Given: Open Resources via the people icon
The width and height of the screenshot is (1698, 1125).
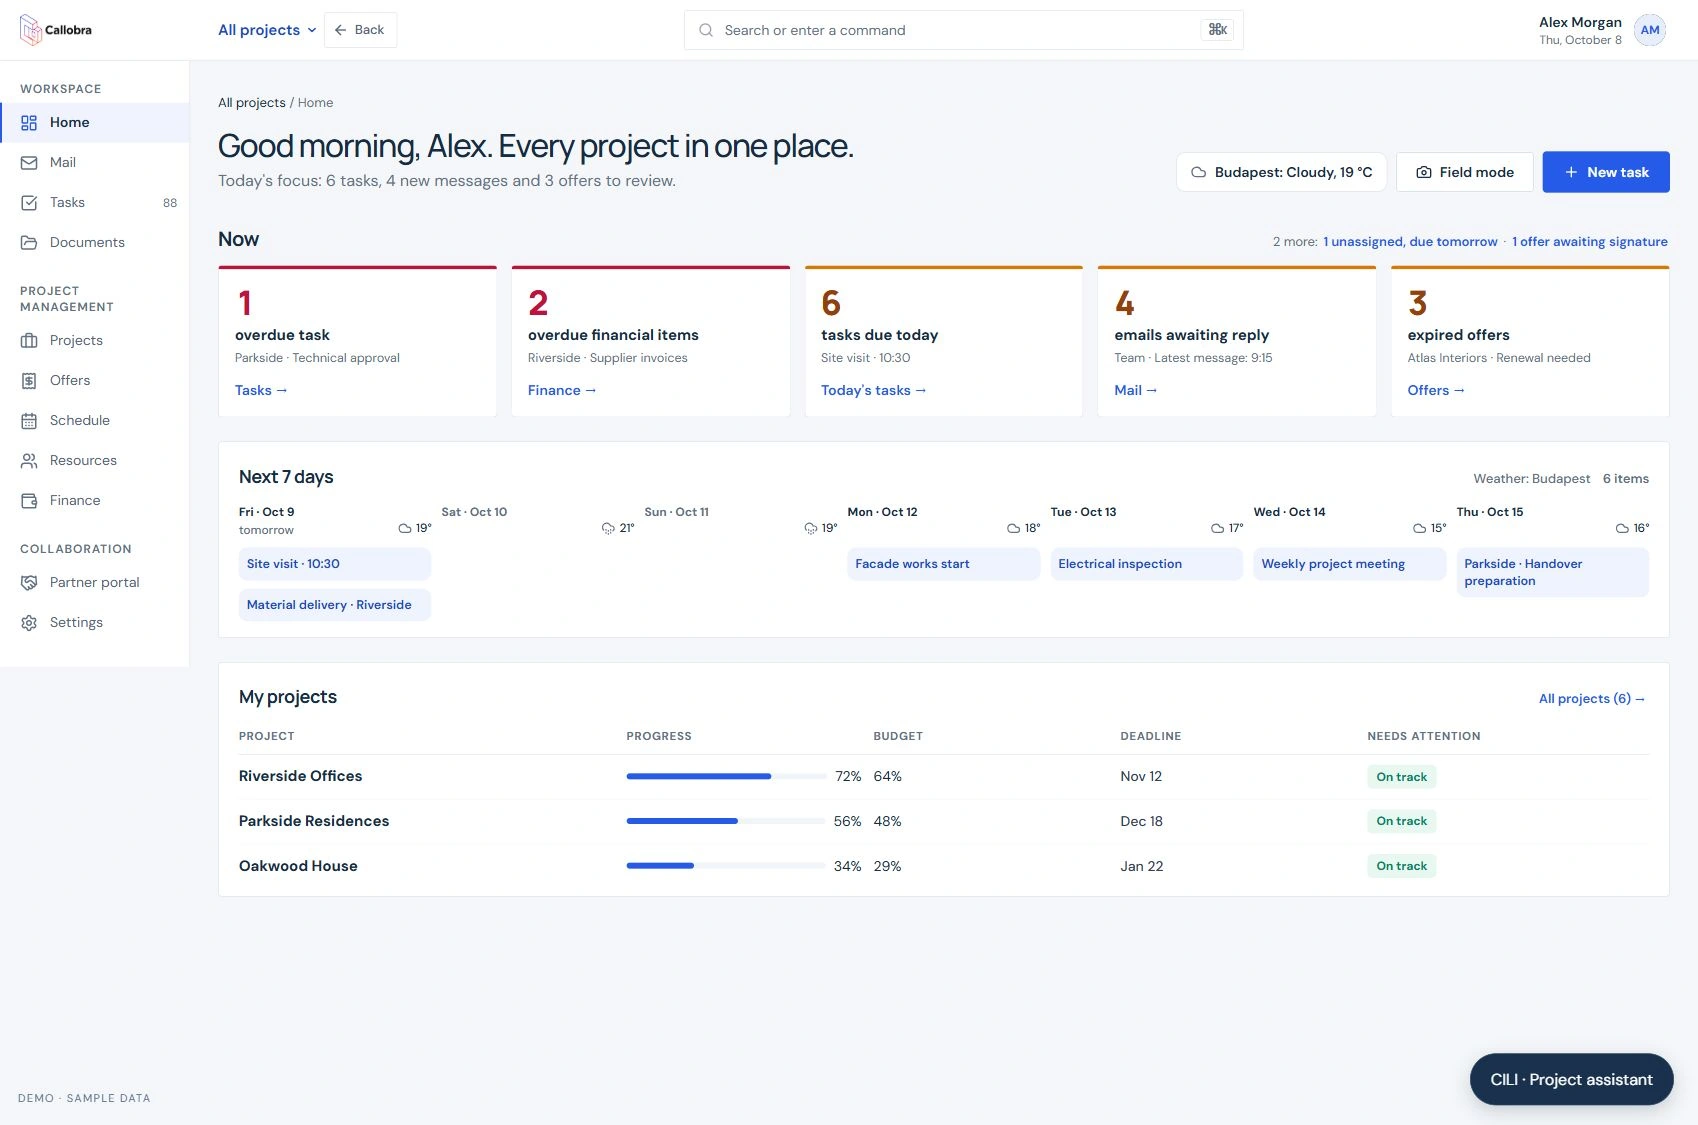Looking at the screenshot, I should point(29,461).
